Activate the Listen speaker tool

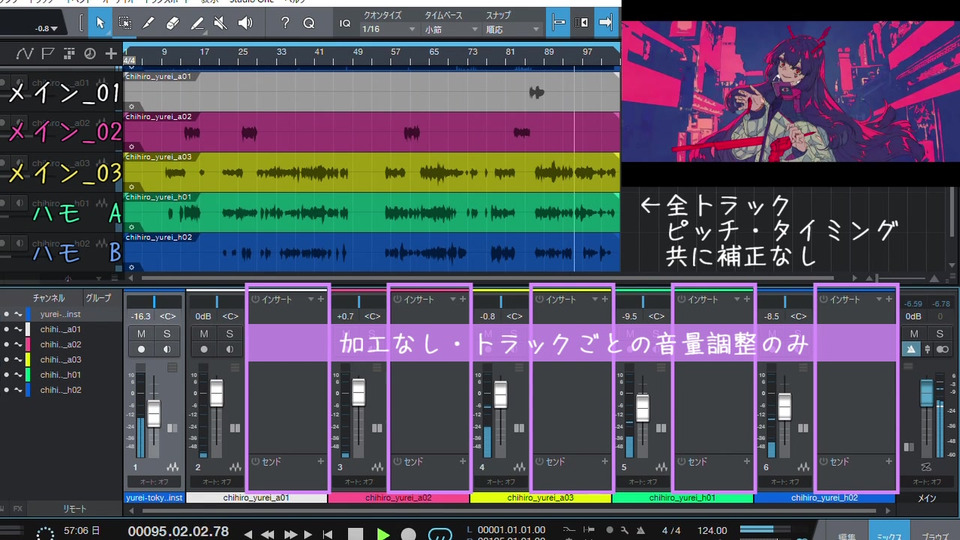coord(245,23)
